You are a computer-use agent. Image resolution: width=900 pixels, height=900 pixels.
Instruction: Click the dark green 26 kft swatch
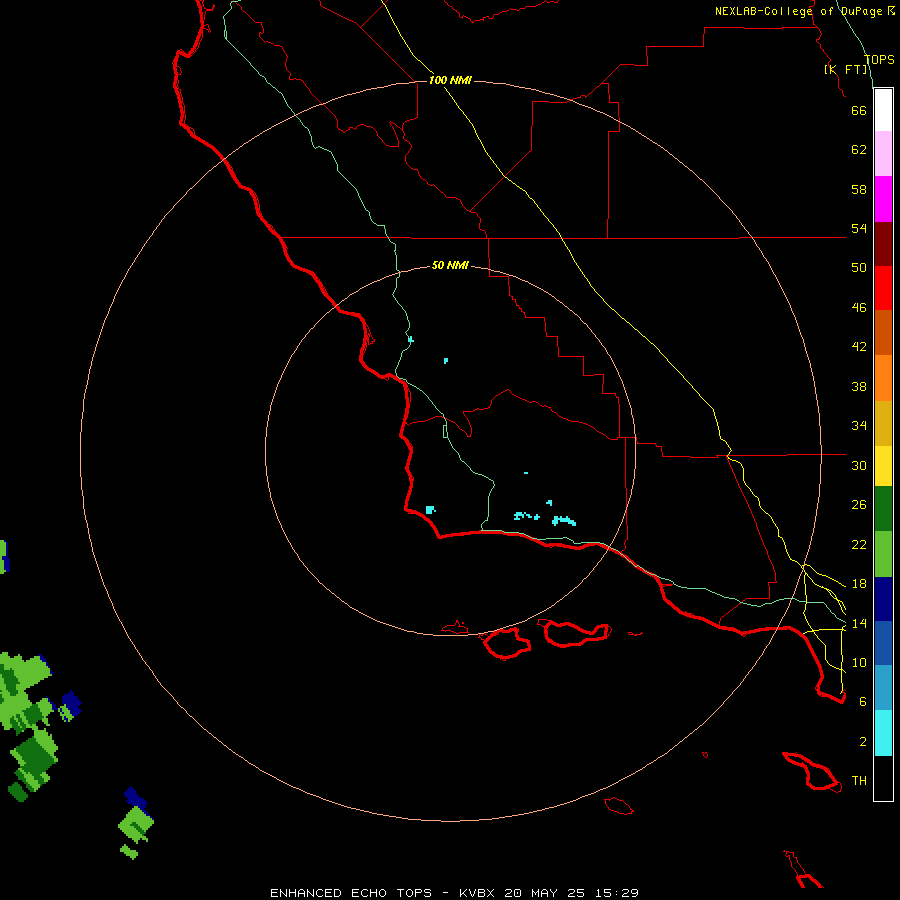point(883,509)
